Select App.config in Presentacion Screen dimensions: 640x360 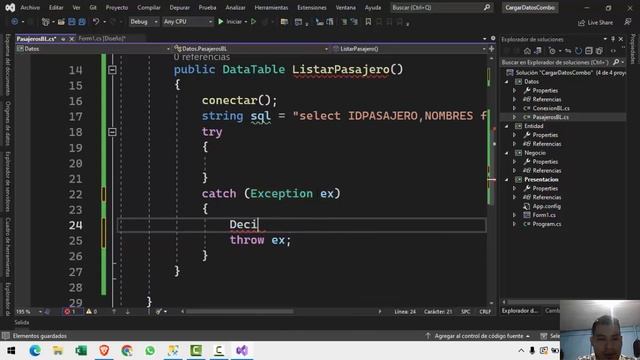click(546, 206)
